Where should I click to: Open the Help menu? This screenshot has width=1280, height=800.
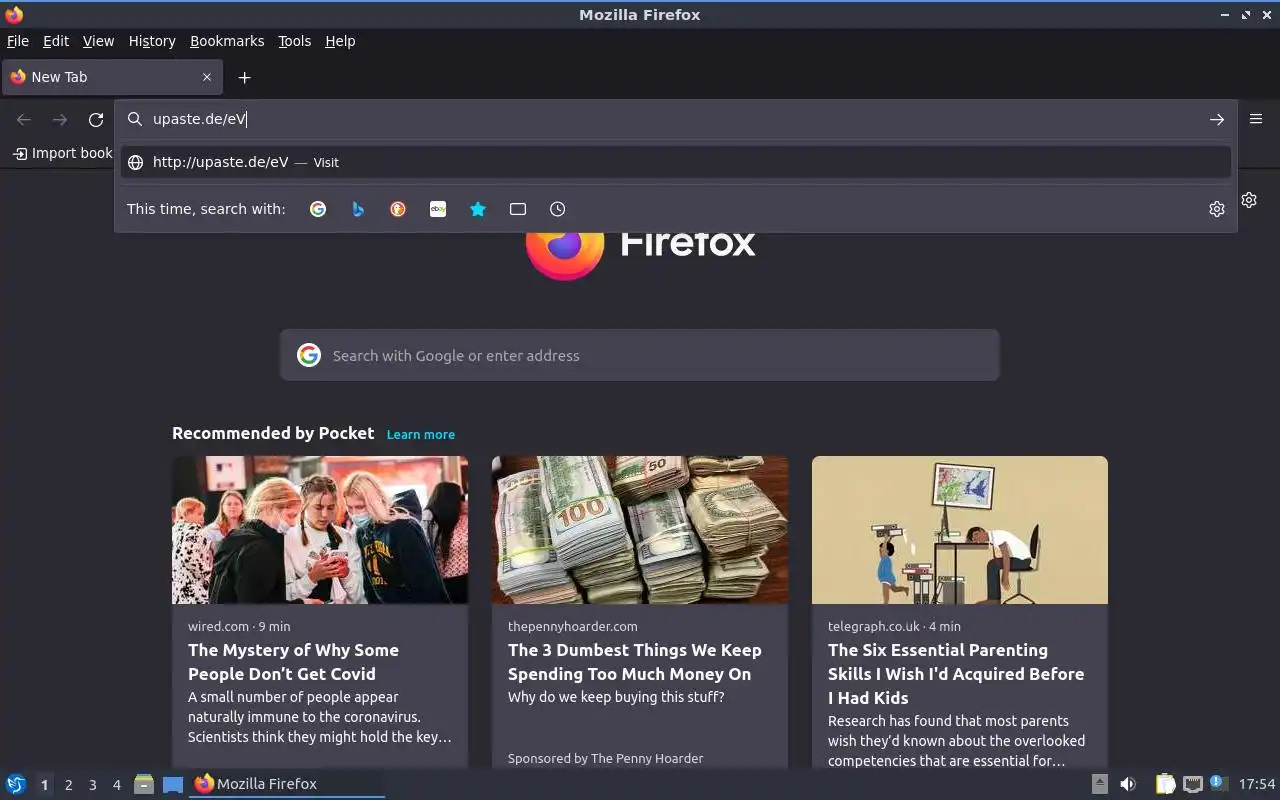click(340, 41)
